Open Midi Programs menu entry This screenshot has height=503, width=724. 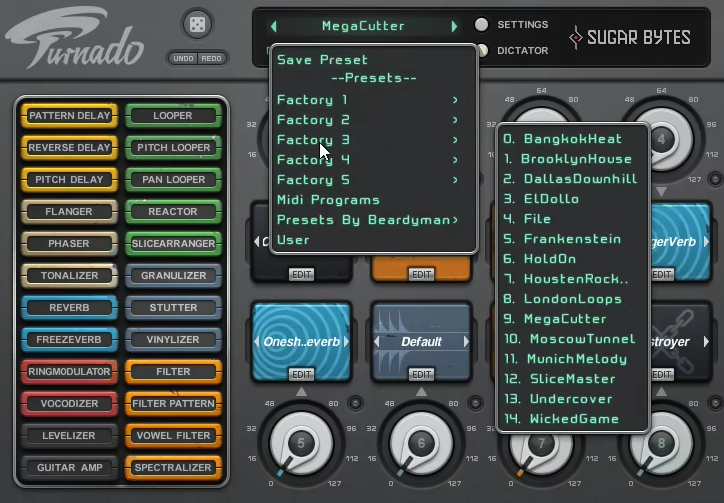[328, 200]
